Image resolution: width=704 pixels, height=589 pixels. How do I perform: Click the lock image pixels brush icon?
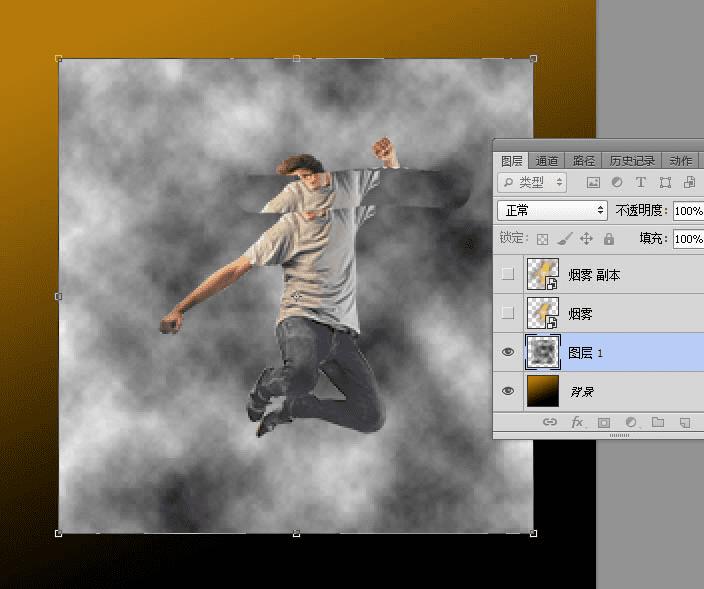564,239
